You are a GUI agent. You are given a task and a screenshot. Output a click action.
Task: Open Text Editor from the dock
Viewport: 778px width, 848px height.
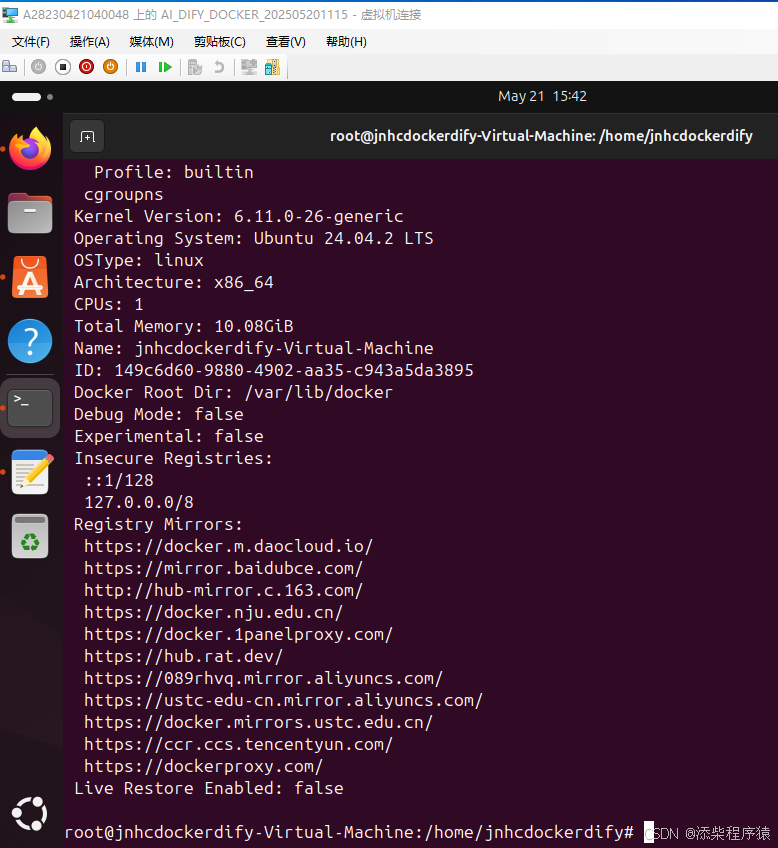point(32,472)
